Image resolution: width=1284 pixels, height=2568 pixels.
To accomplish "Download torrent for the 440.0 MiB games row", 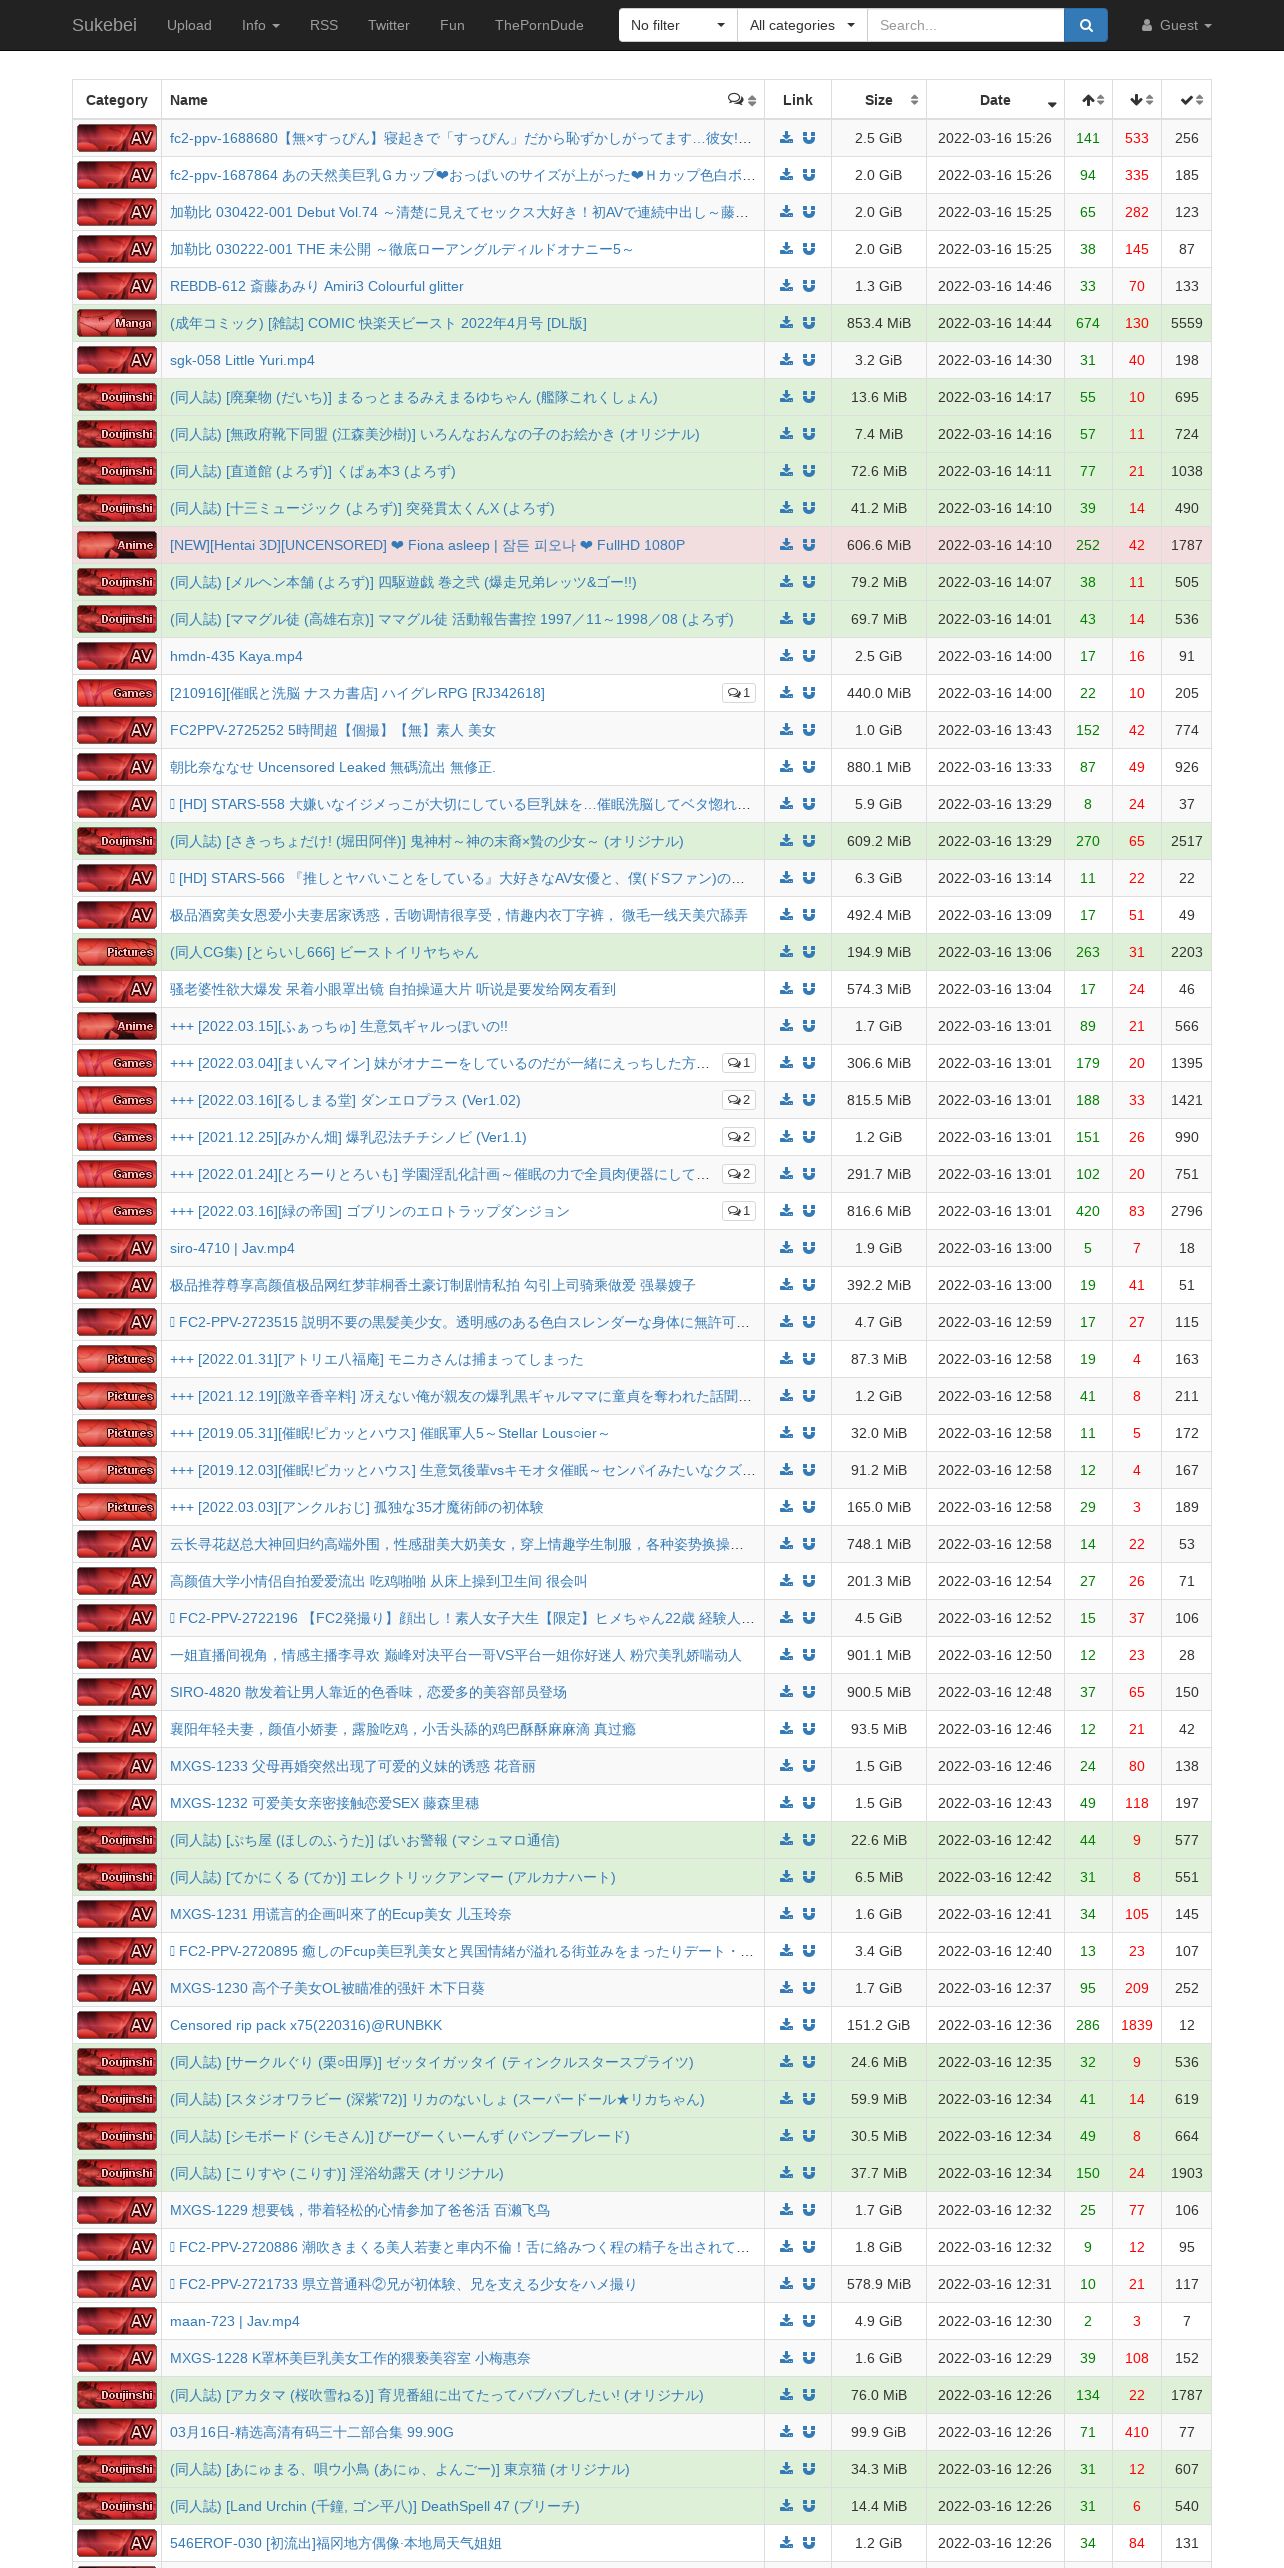I will pyautogui.click(x=786, y=692).
